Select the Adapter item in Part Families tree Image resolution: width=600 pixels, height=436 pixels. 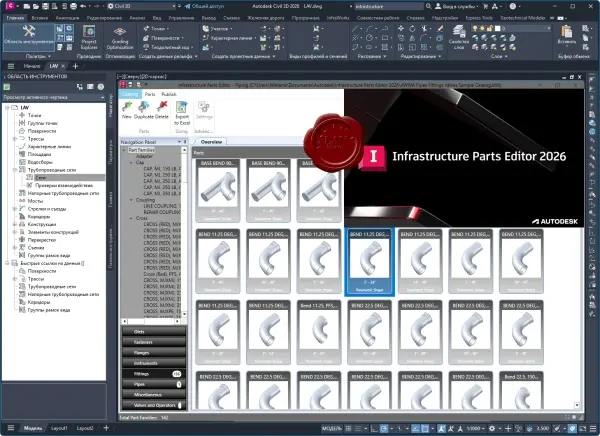[x=144, y=156]
